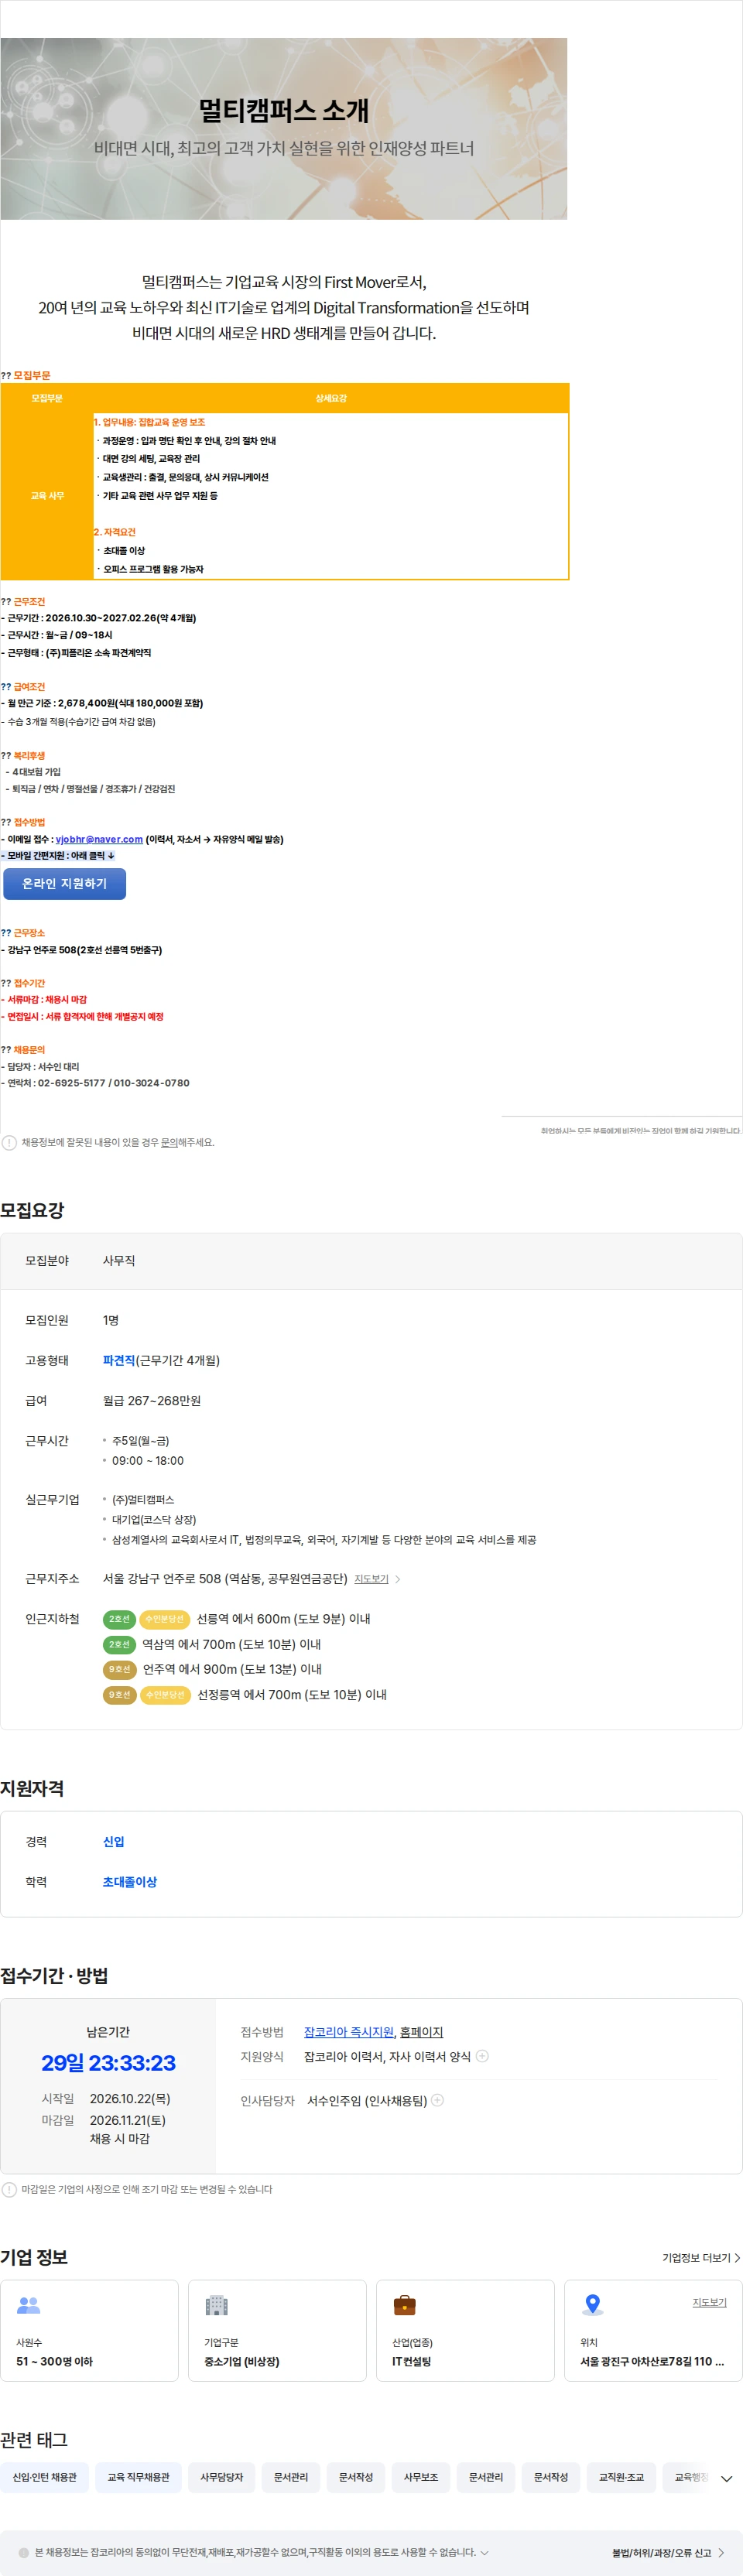
Task: Click the info icon beside 마감일 notice
Action: (9, 2189)
